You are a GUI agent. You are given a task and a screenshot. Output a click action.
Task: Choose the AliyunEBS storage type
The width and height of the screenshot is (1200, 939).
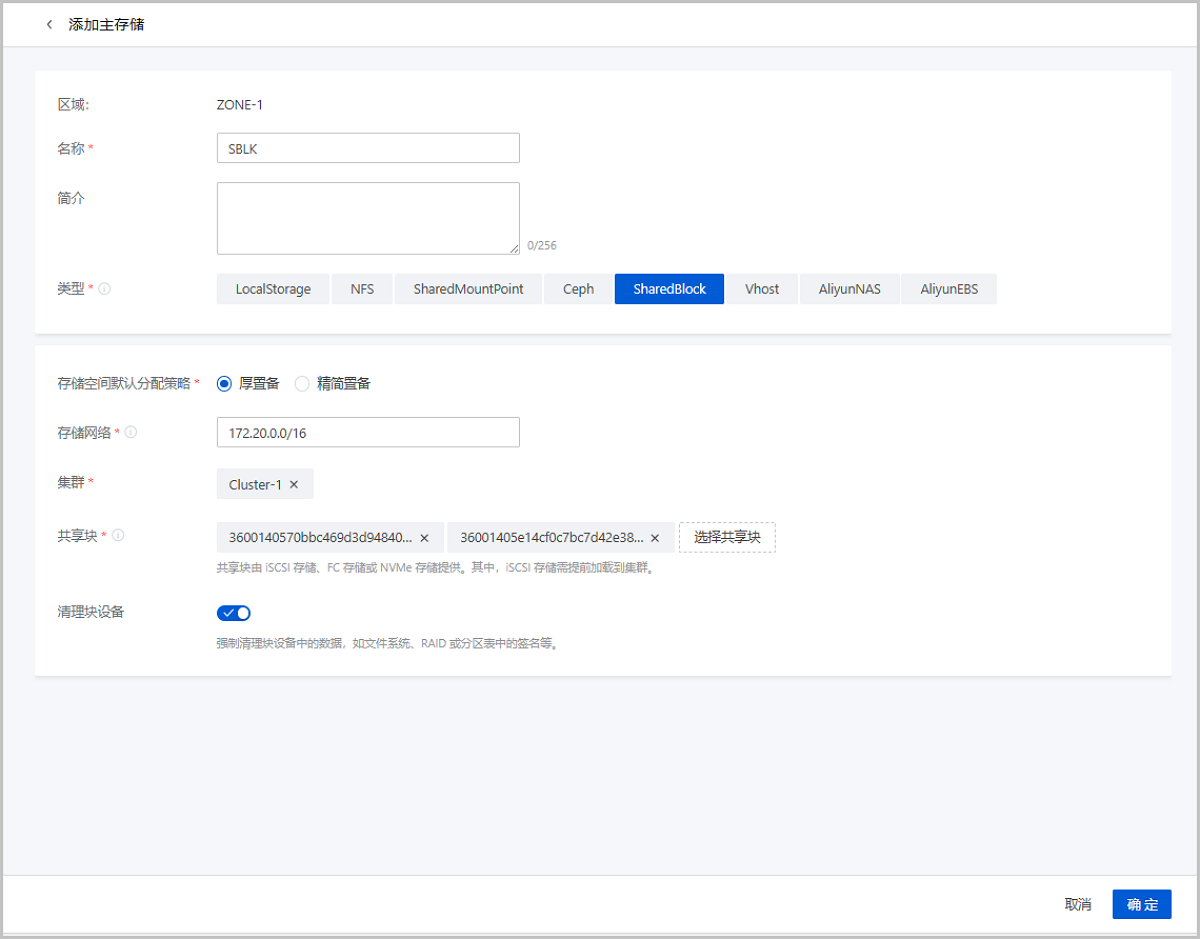[x=948, y=288]
